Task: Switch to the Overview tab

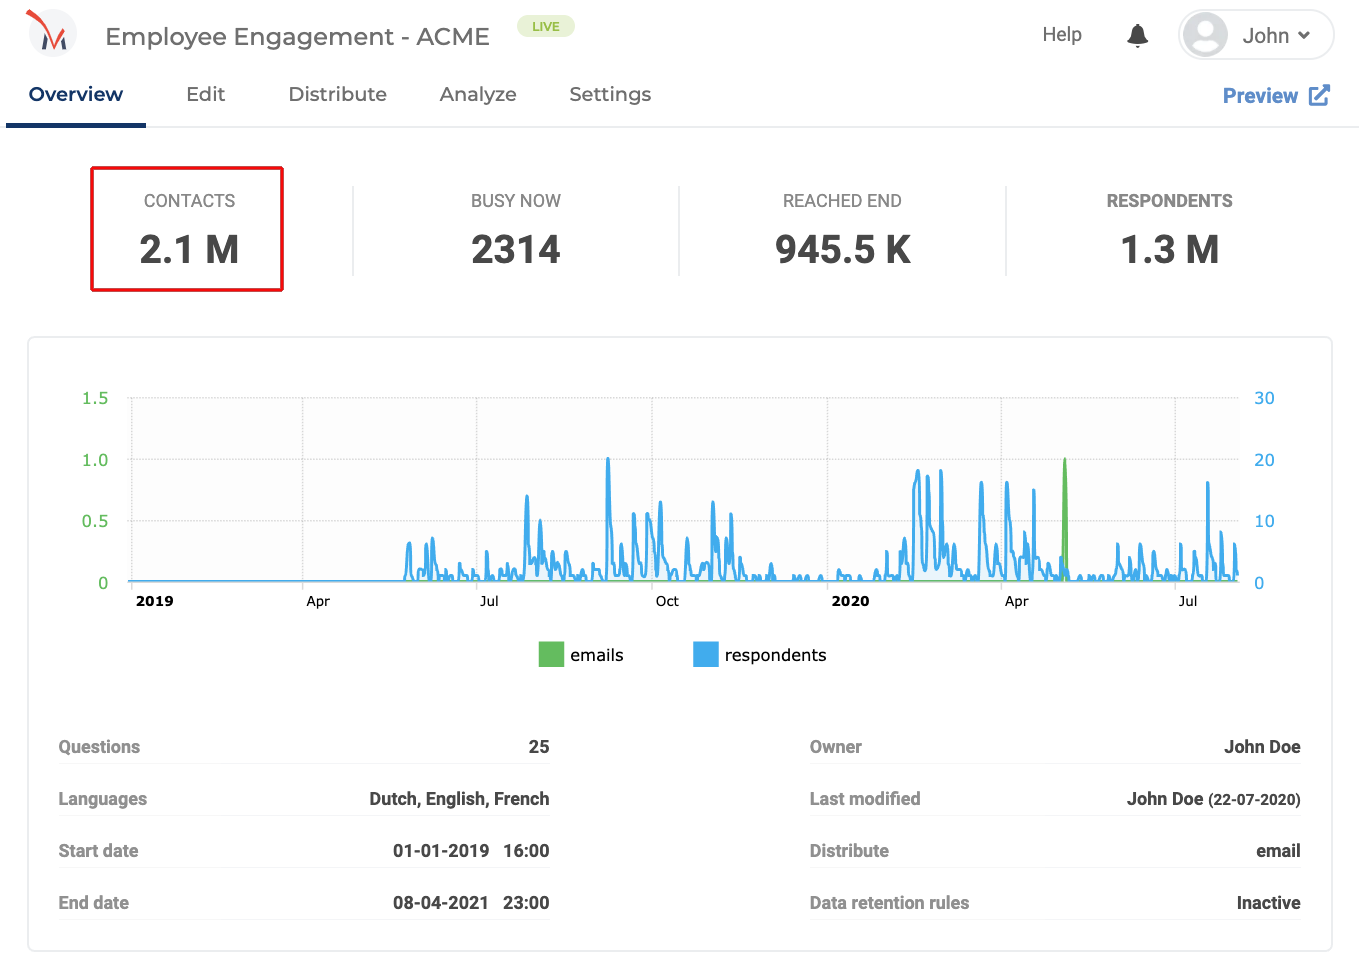Action: click(76, 94)
